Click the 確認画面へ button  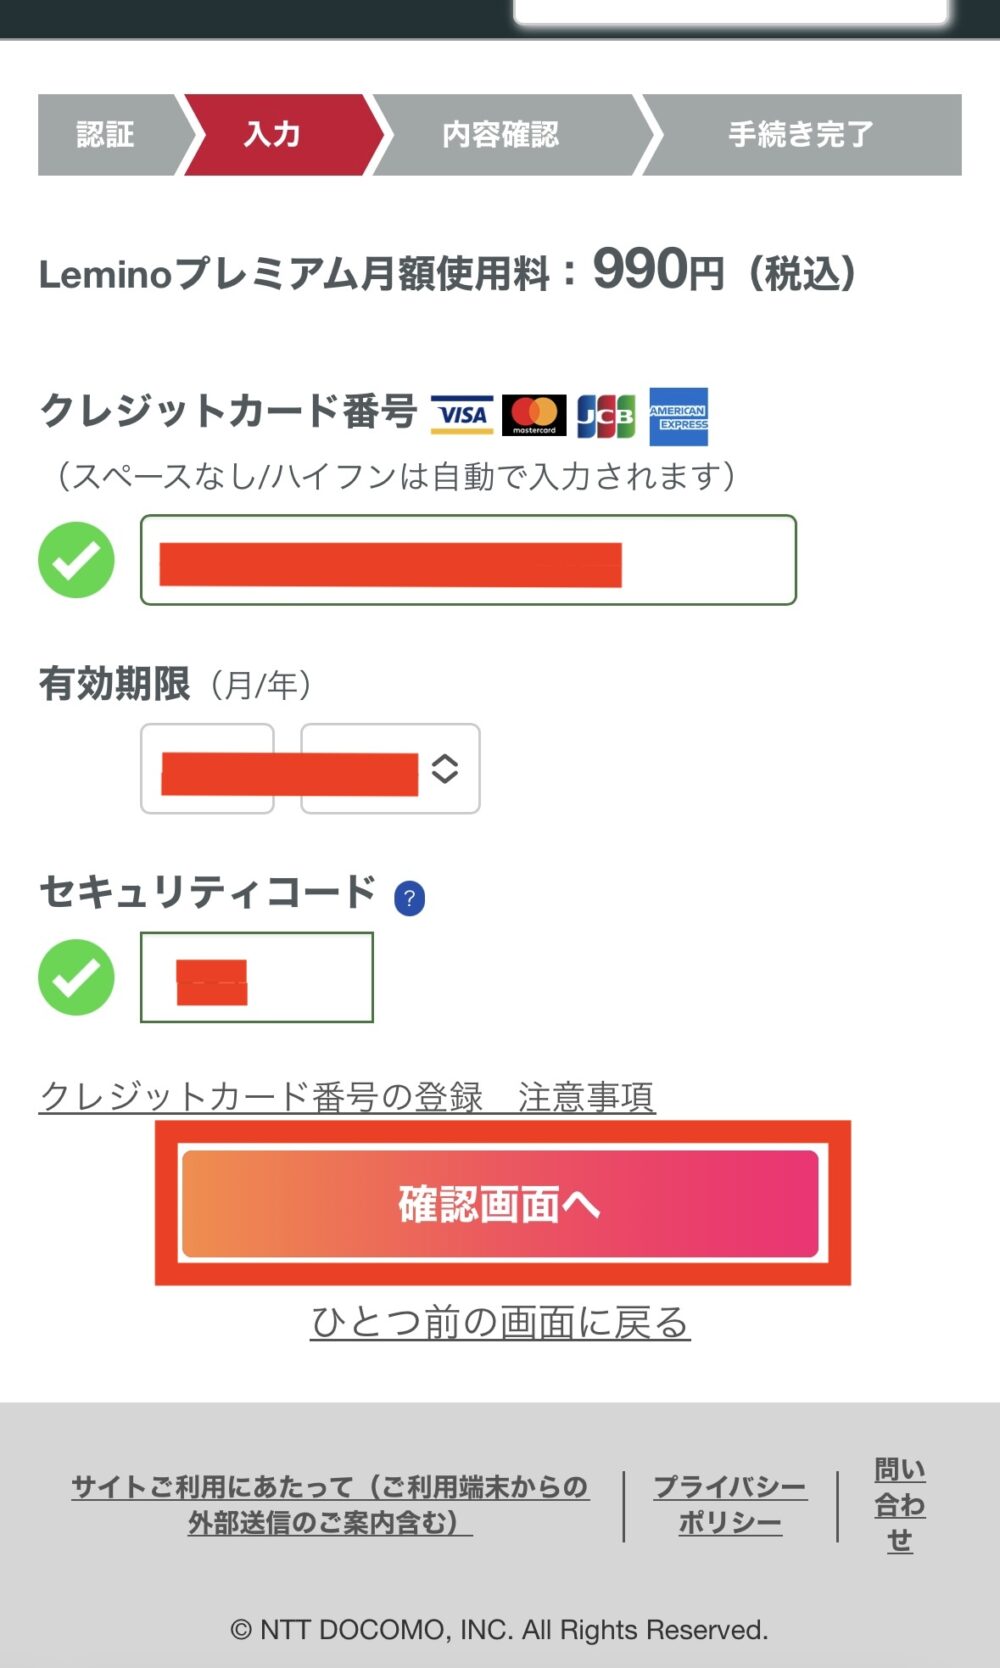500,1204
